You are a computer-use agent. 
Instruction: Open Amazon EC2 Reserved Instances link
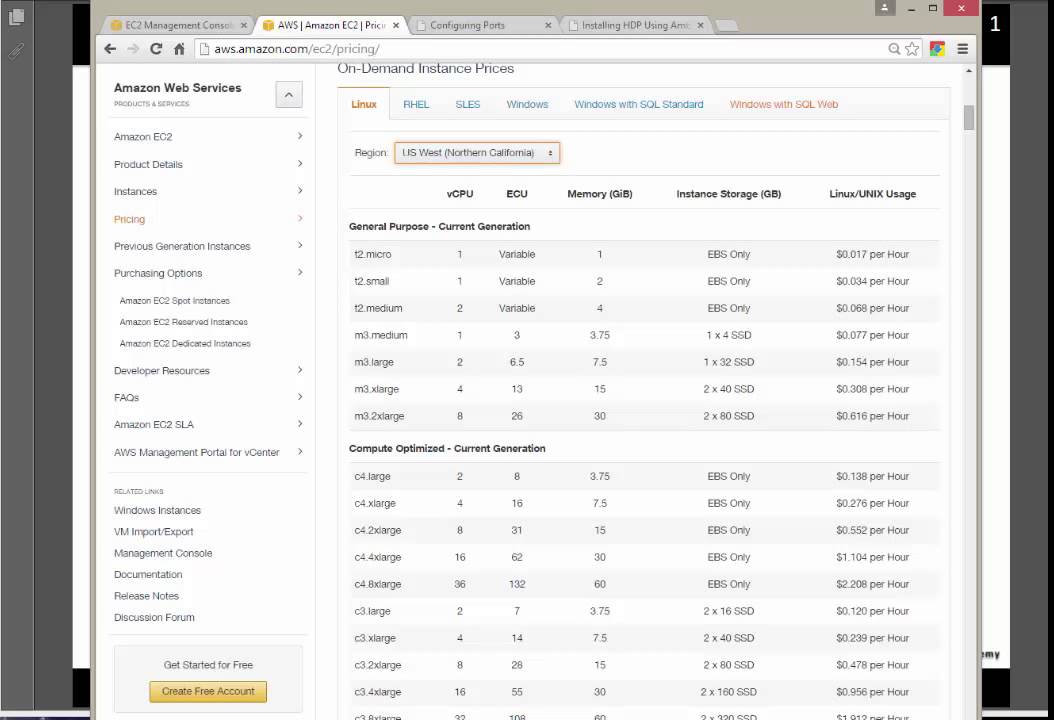[184, 322]
